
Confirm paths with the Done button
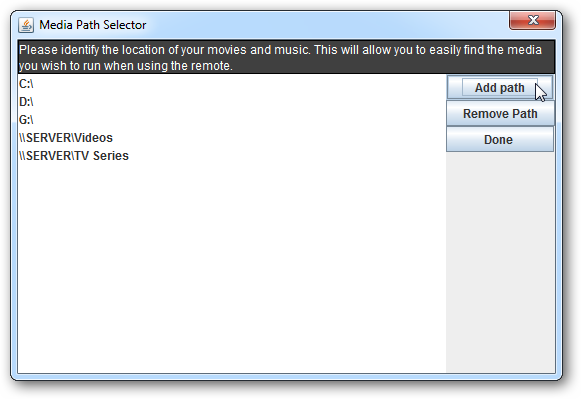point(500,139)
